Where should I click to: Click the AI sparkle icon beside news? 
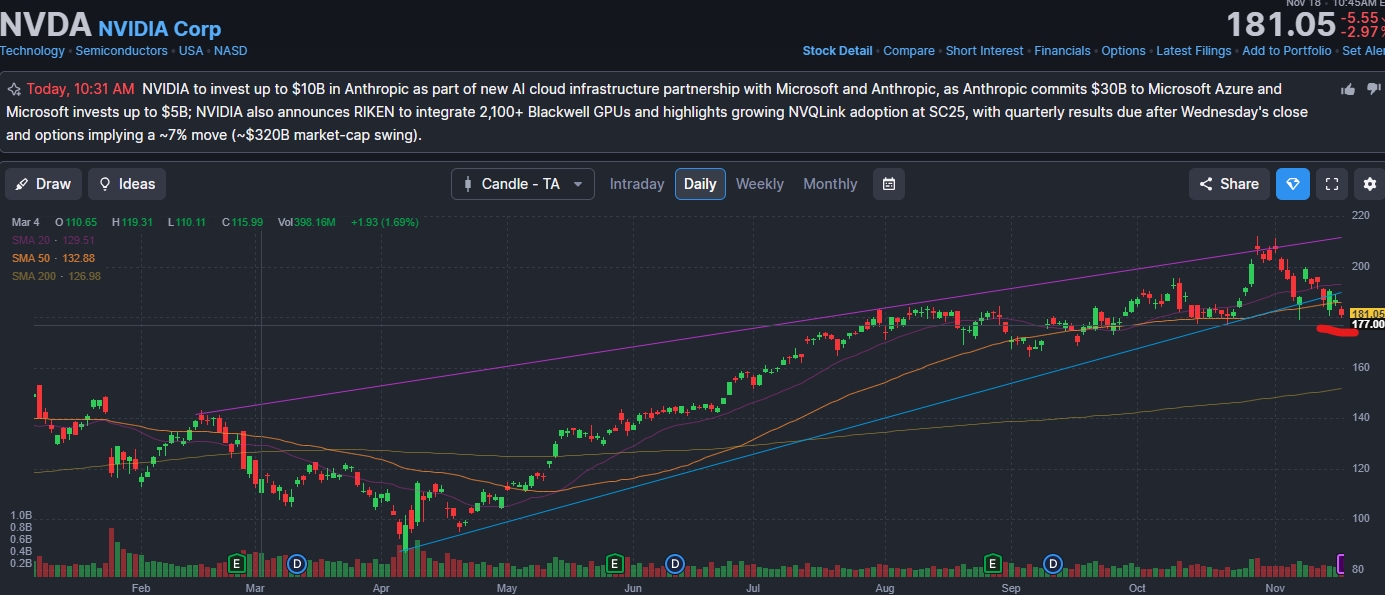tap(14, 89)
